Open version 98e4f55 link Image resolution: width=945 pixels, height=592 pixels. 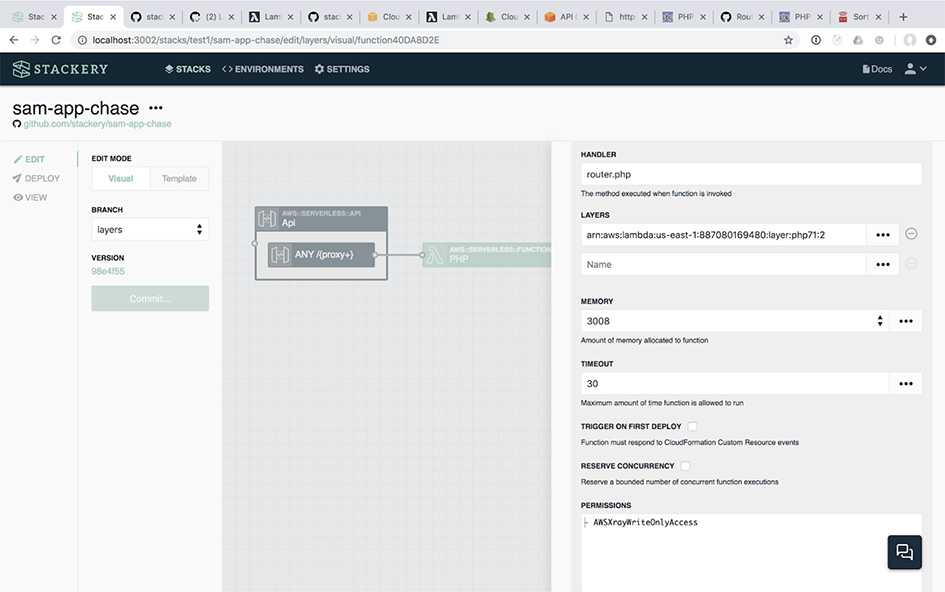(108, 271)
